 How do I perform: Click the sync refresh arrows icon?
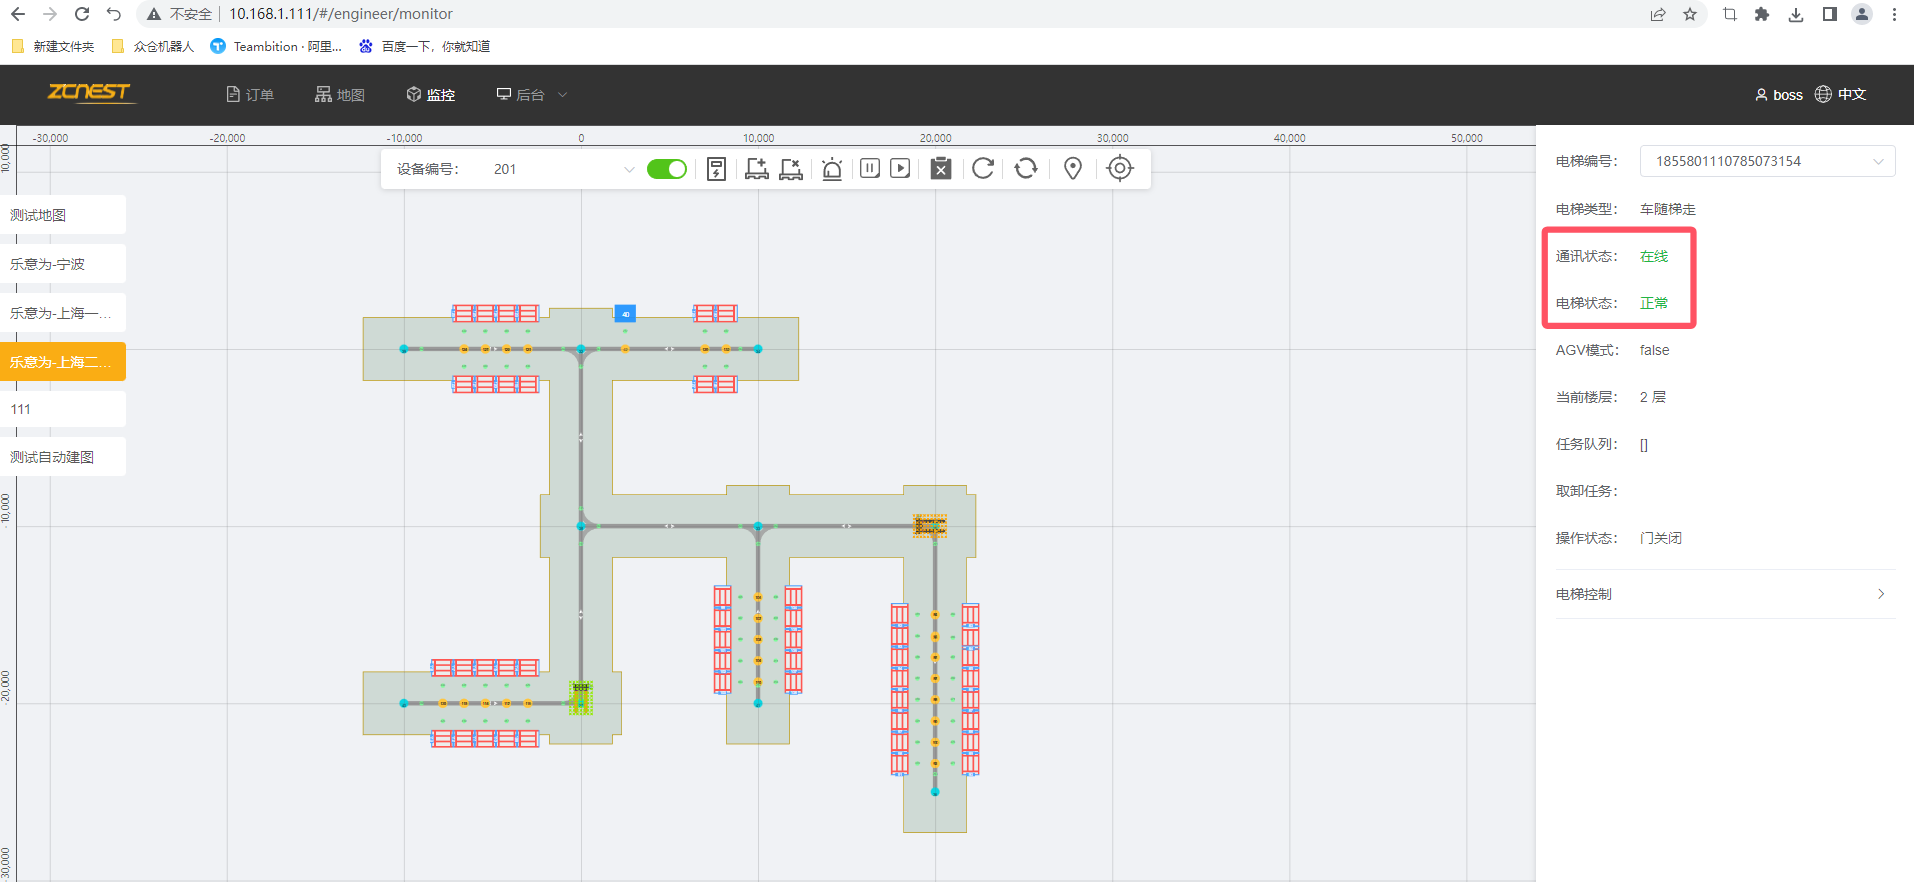tap(1026, 168)
